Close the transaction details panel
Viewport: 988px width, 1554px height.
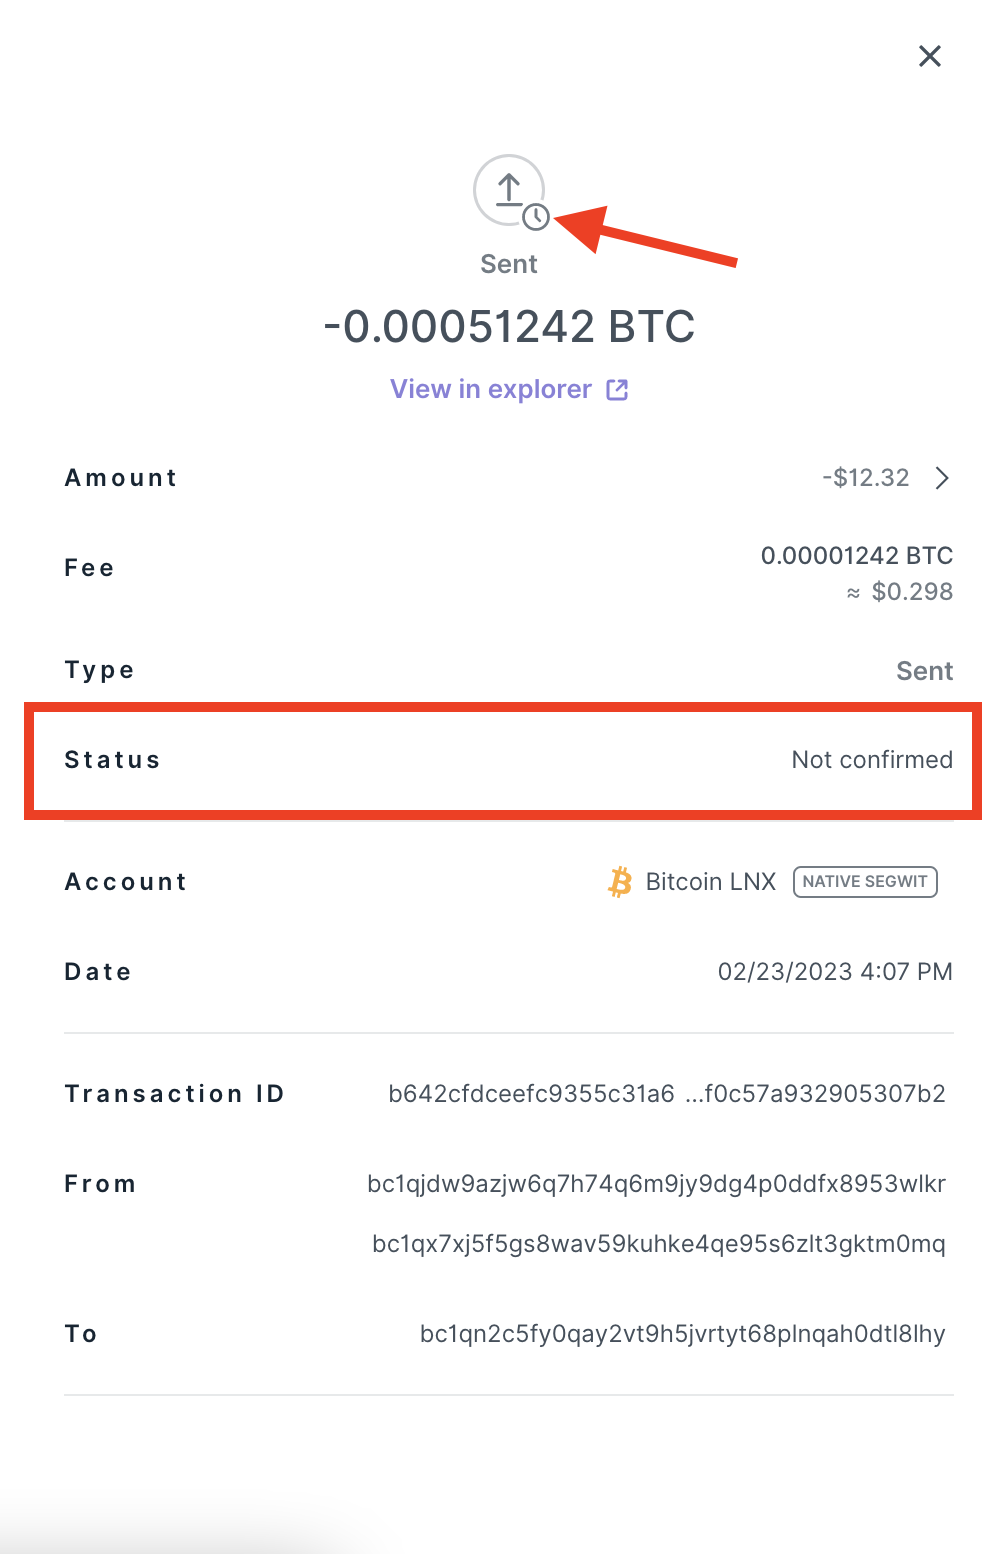(930, 56)
